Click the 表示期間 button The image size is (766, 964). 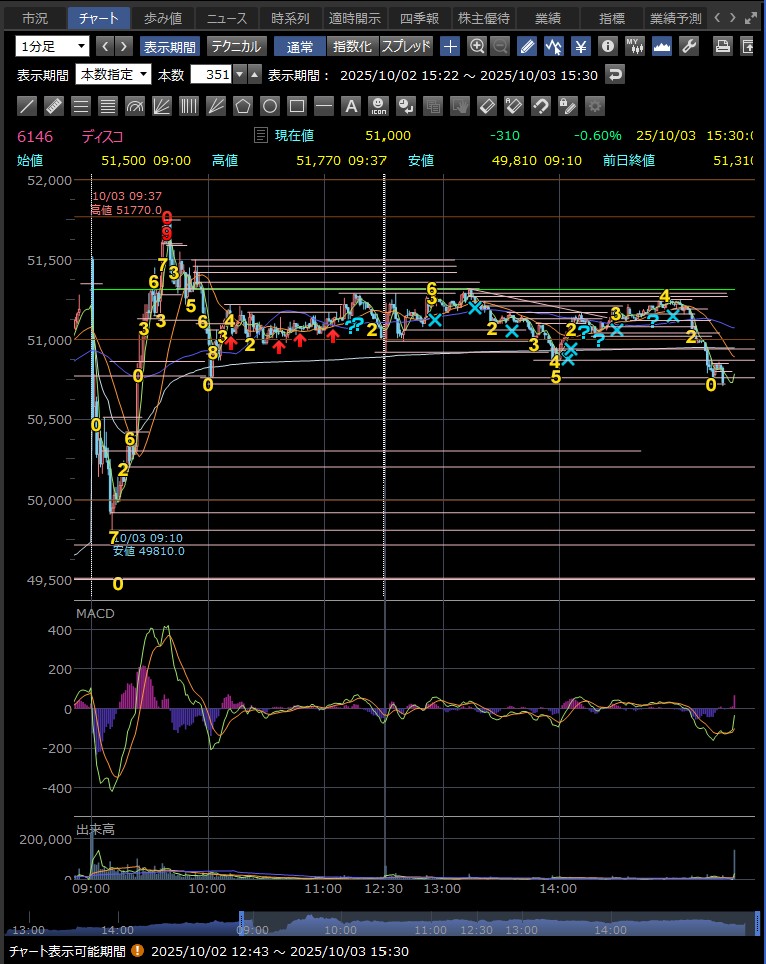tap(169, 46)
